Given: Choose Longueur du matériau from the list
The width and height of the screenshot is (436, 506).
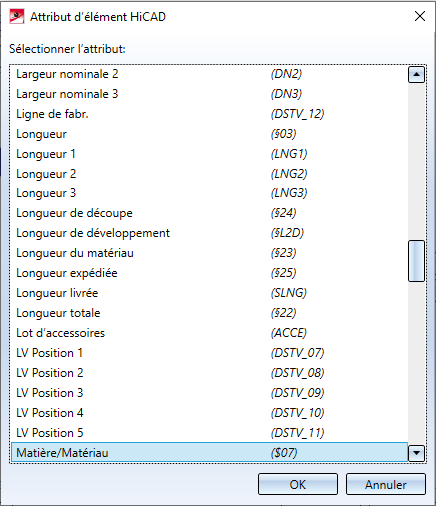Looking at the screenshot, I should coord(209,253).
